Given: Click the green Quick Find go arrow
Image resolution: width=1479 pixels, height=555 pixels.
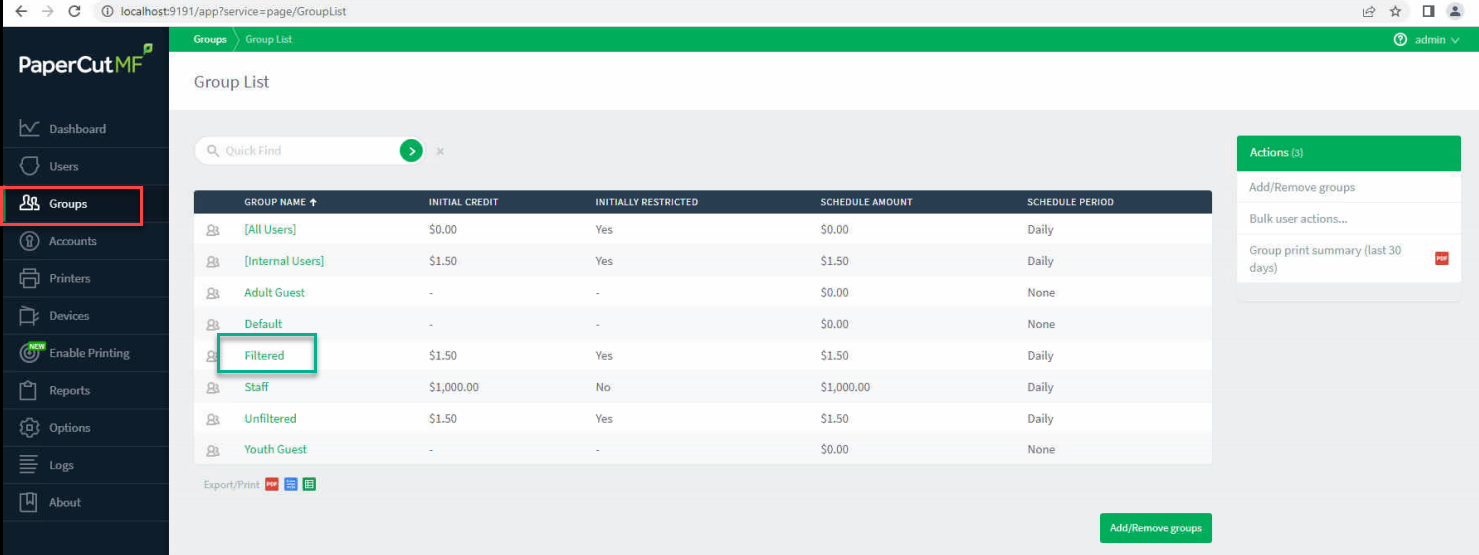Looking at the screenshot, I should point(411,151).
